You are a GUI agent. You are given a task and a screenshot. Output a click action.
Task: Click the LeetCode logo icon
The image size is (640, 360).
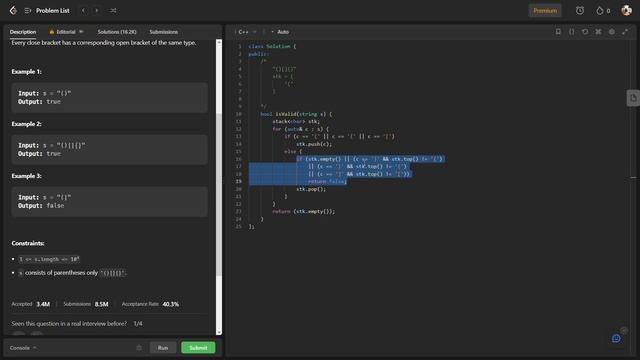coord(13,10)
